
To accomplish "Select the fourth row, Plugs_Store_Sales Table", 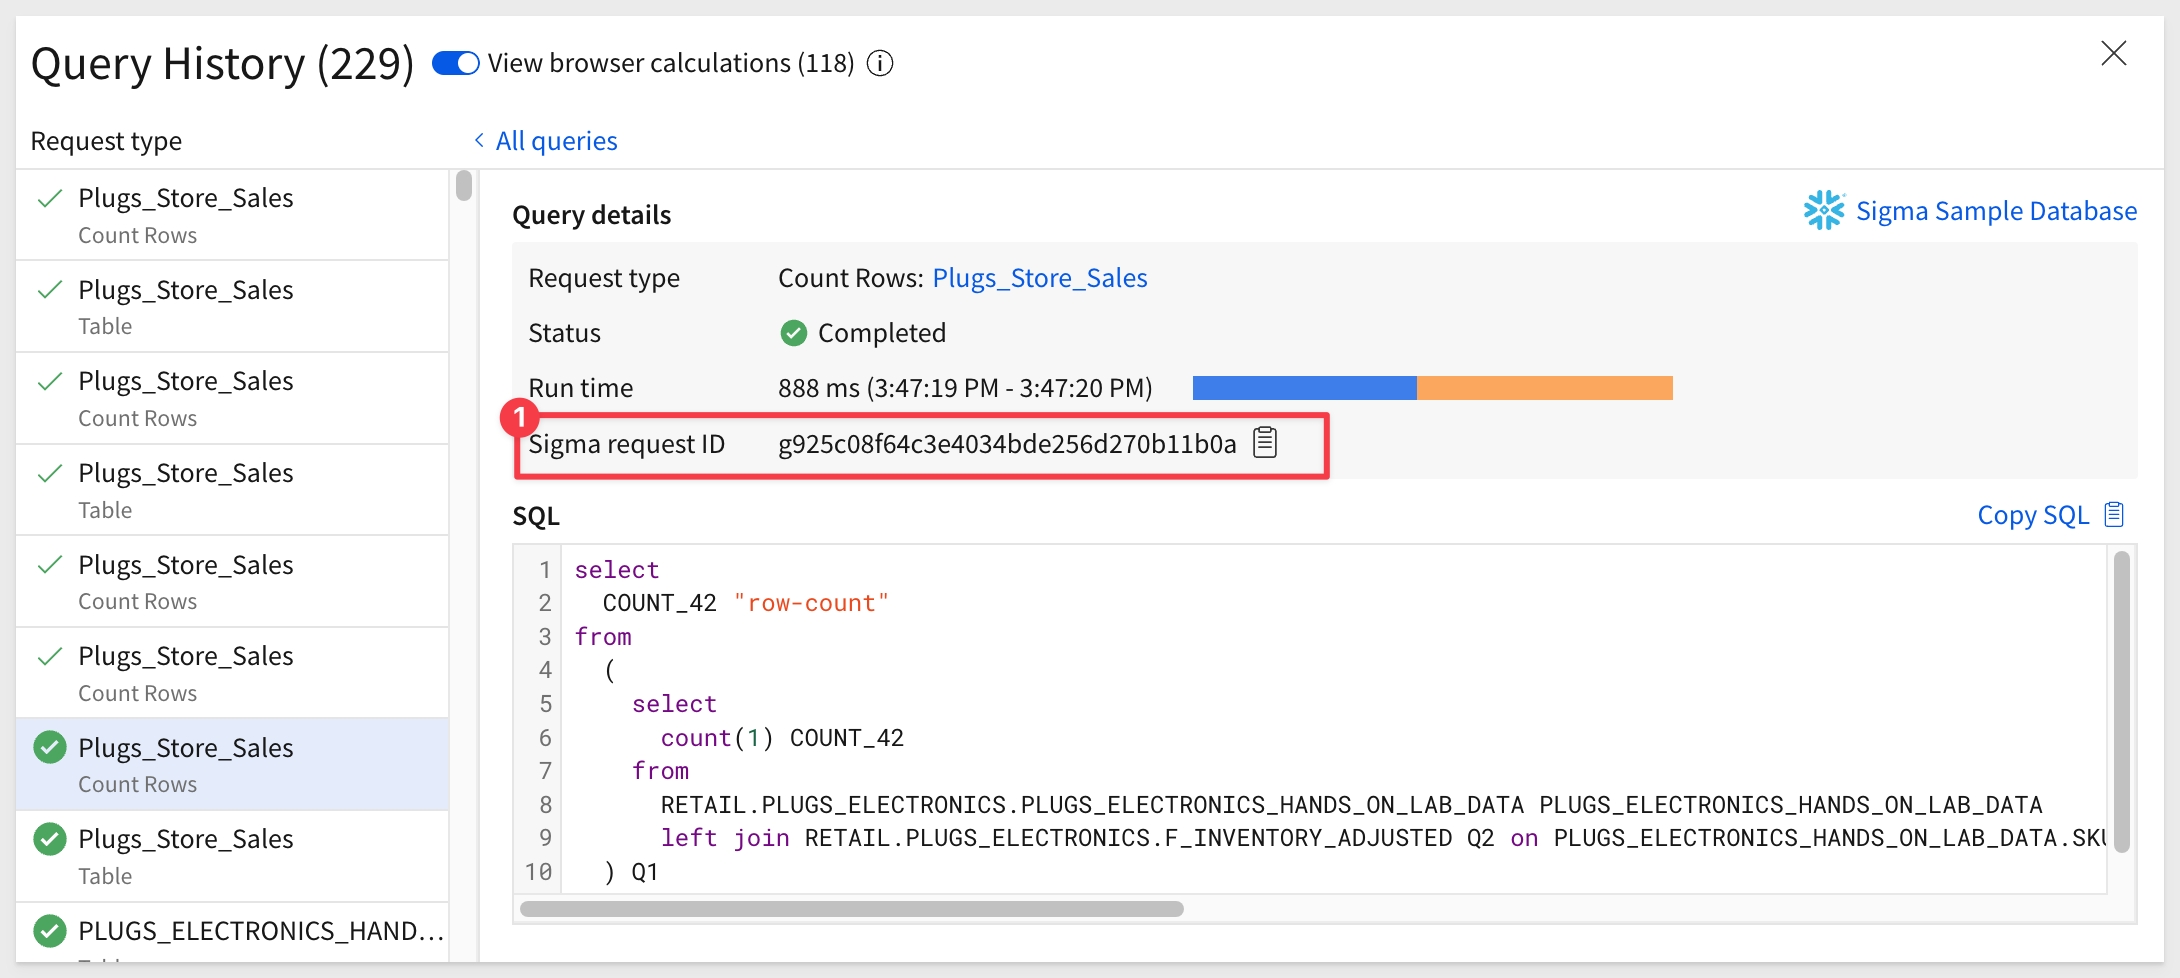I will (232, 490).
